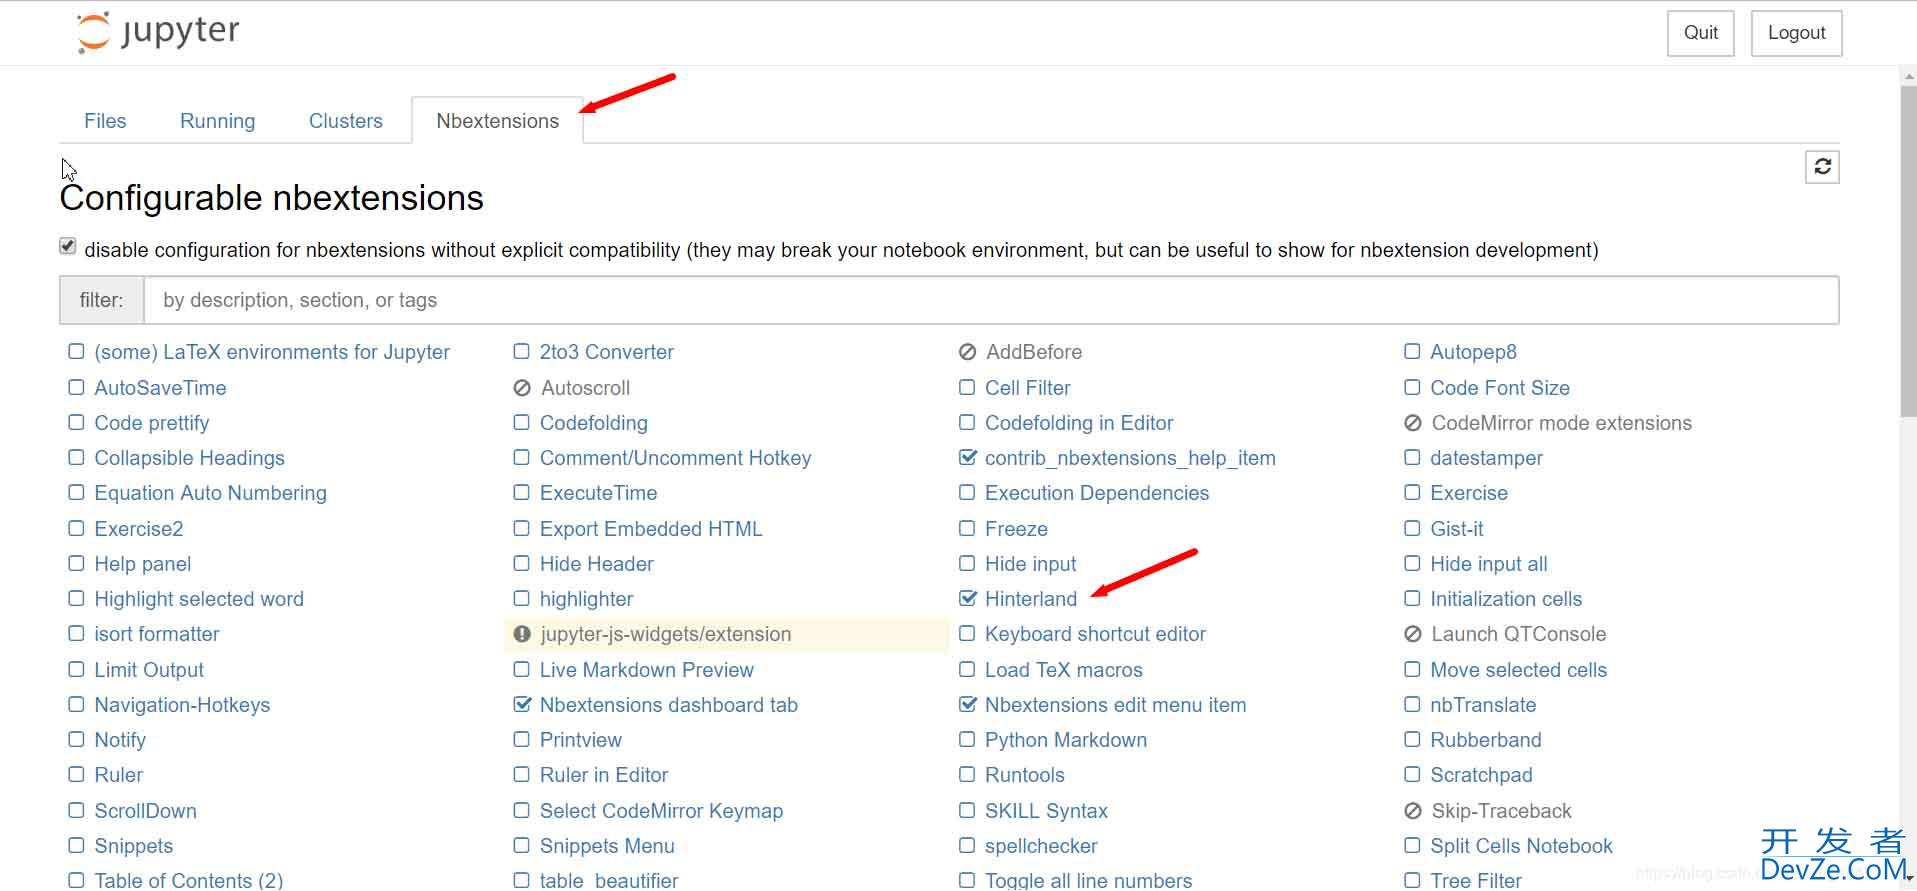
Task: Click the filter text input field
Action: click(x=990, y=300)
